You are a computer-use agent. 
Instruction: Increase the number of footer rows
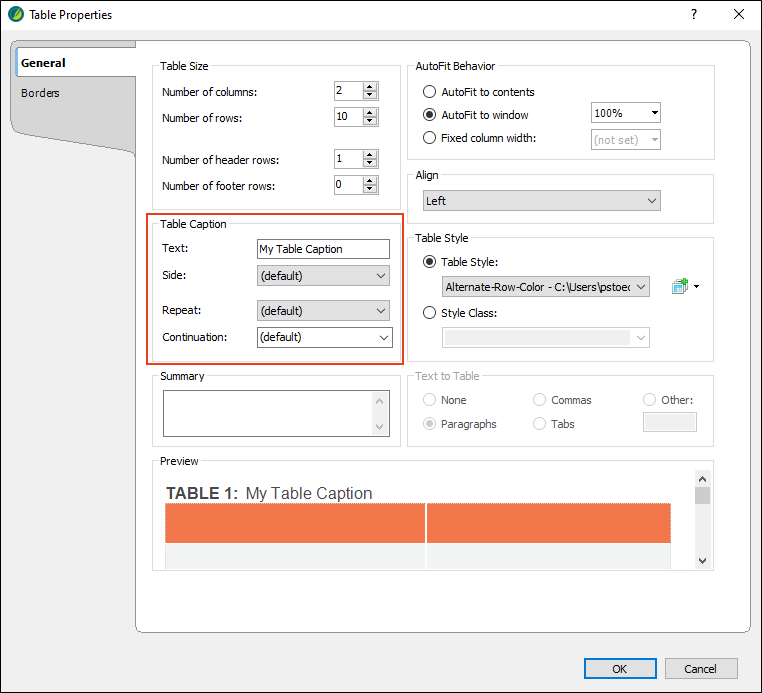370,181
